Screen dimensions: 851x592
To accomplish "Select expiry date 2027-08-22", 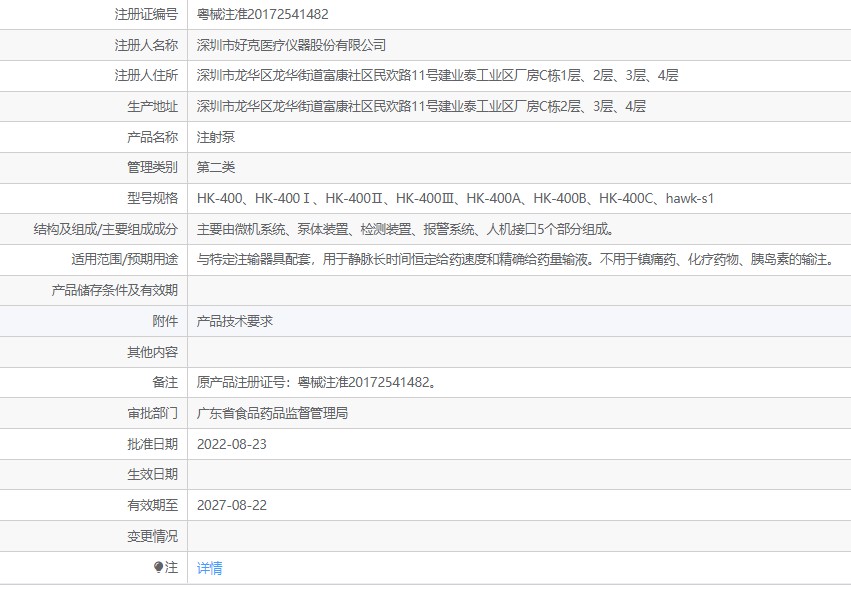I will [x=232, y=506].
